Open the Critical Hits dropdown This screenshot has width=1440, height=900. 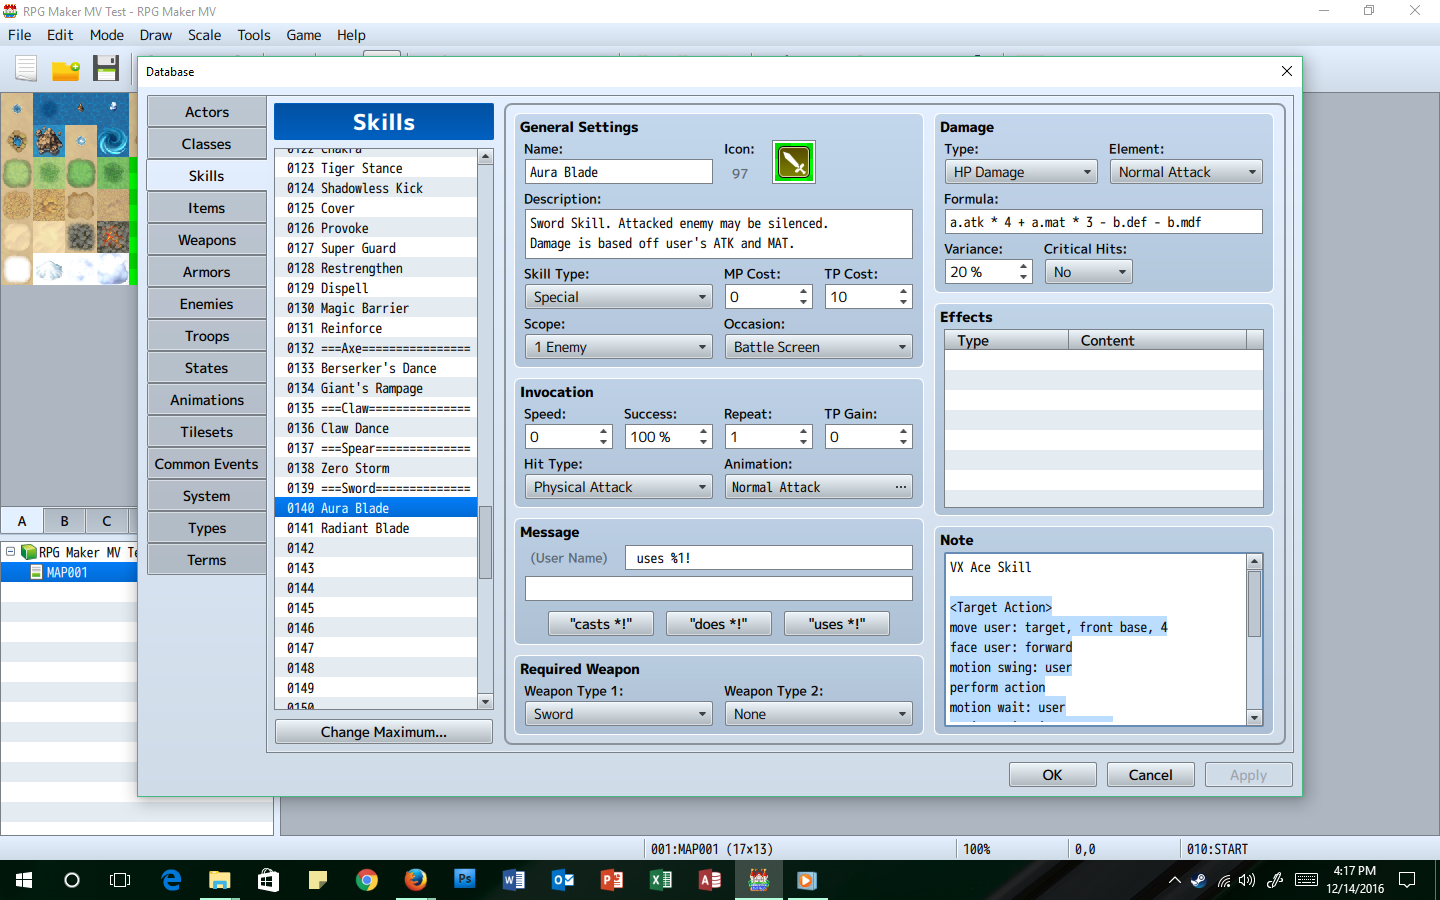1088,272
